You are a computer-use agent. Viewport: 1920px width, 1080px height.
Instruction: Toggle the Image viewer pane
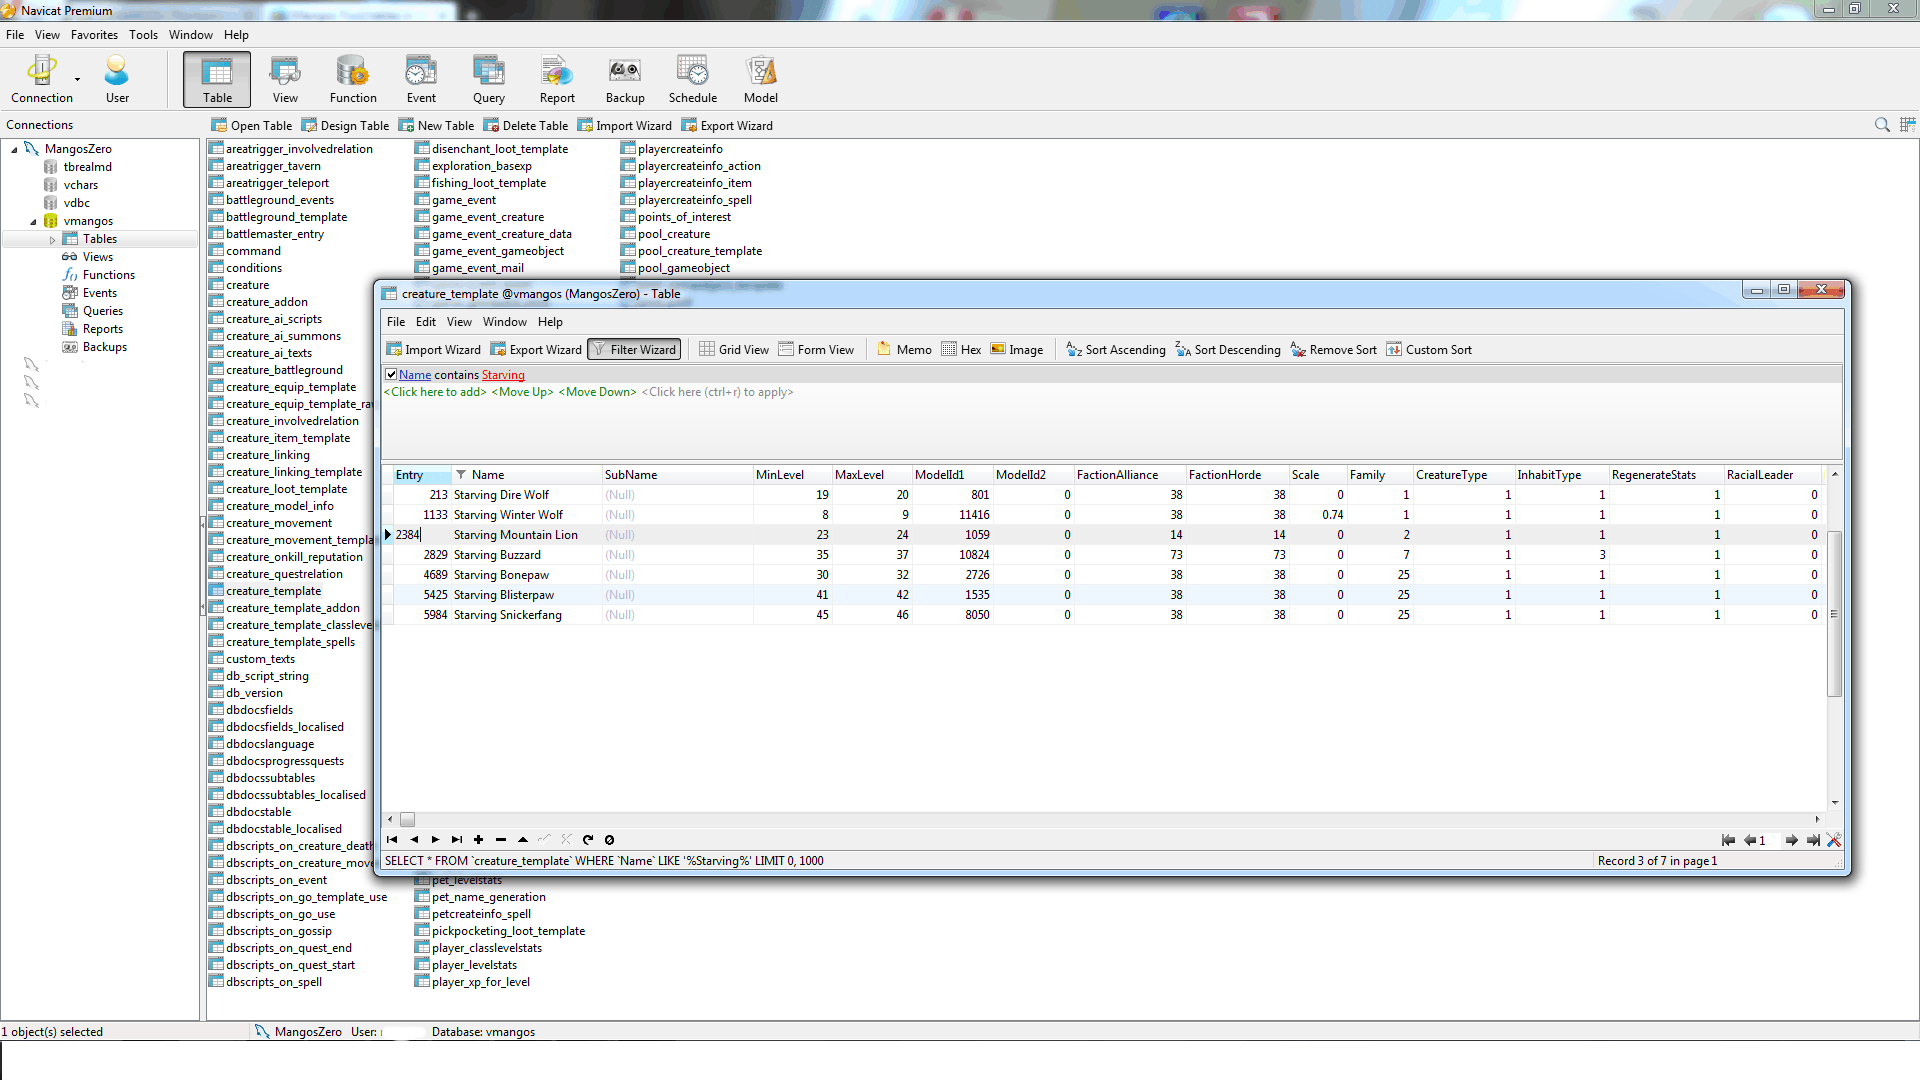[1017, 349]
